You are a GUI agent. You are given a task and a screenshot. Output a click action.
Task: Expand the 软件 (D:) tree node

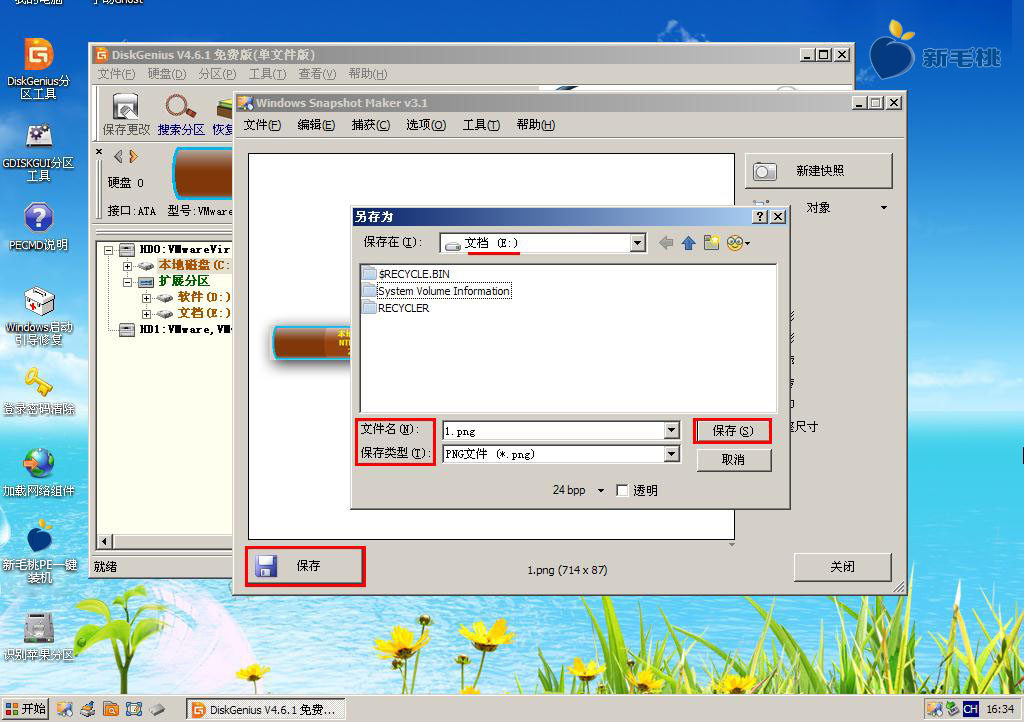146,298
